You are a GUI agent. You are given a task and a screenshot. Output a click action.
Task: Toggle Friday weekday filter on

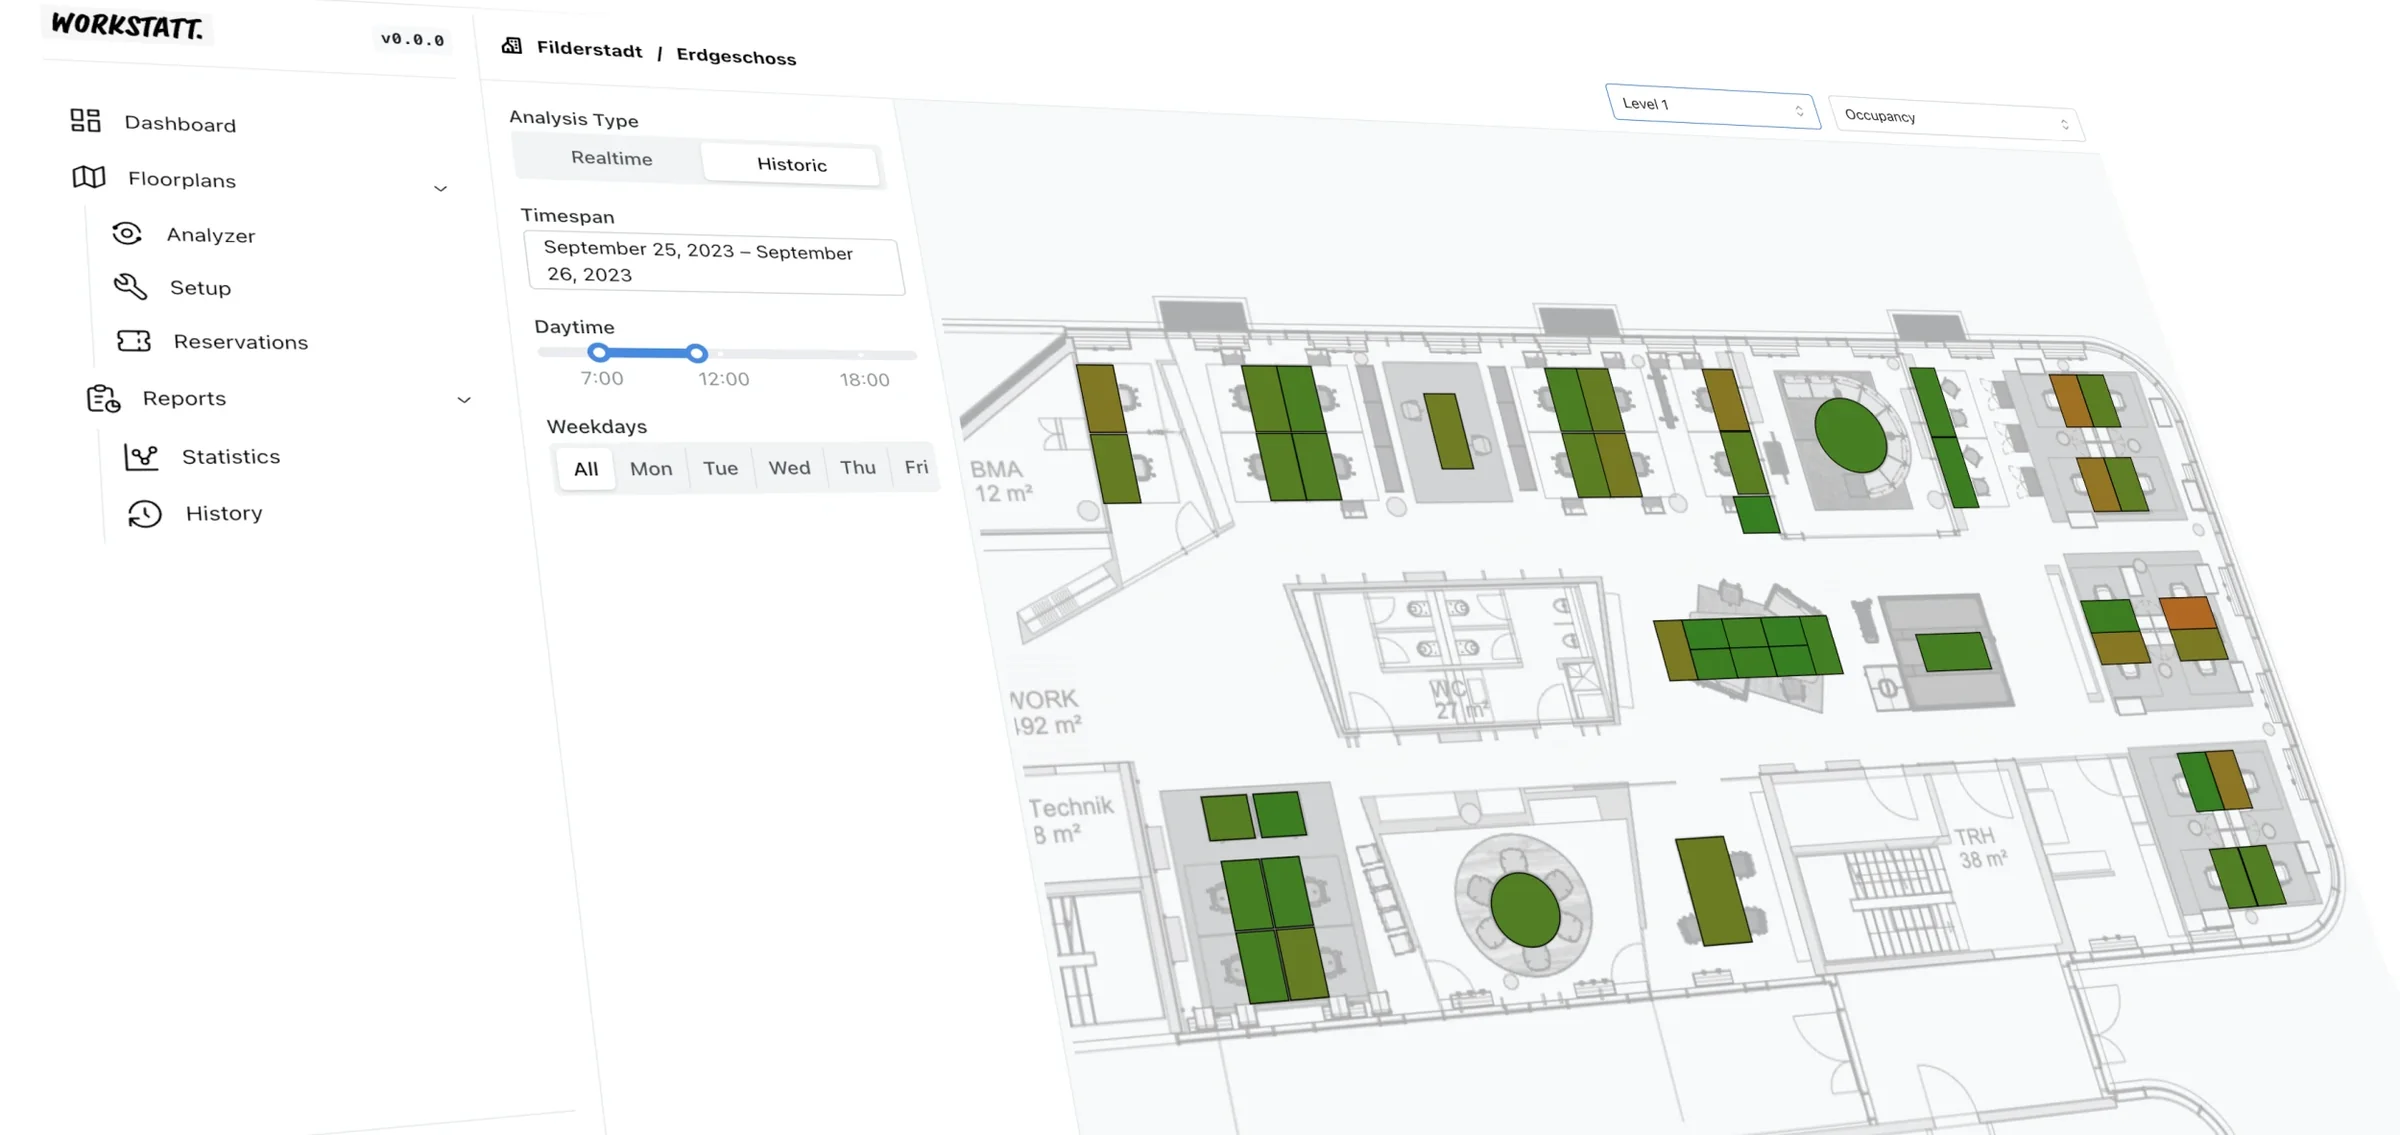(915, 465)
